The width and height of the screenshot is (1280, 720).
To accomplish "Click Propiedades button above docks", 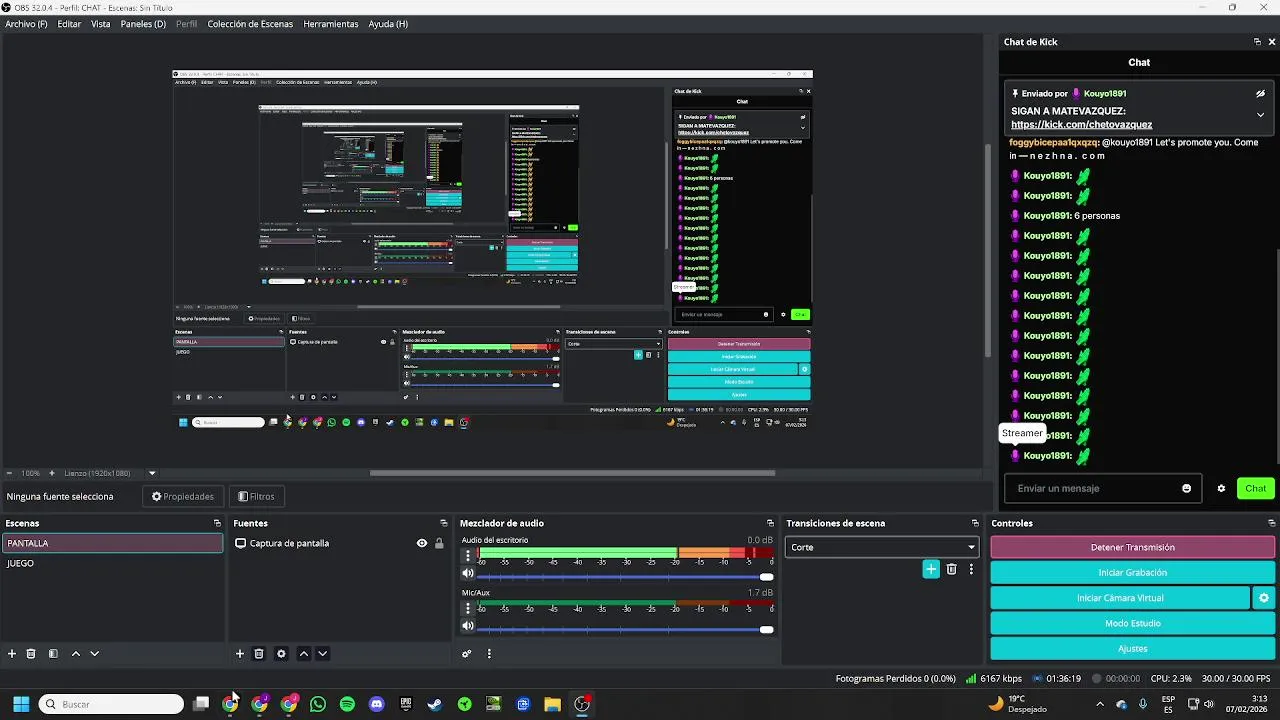I will 183,496.
